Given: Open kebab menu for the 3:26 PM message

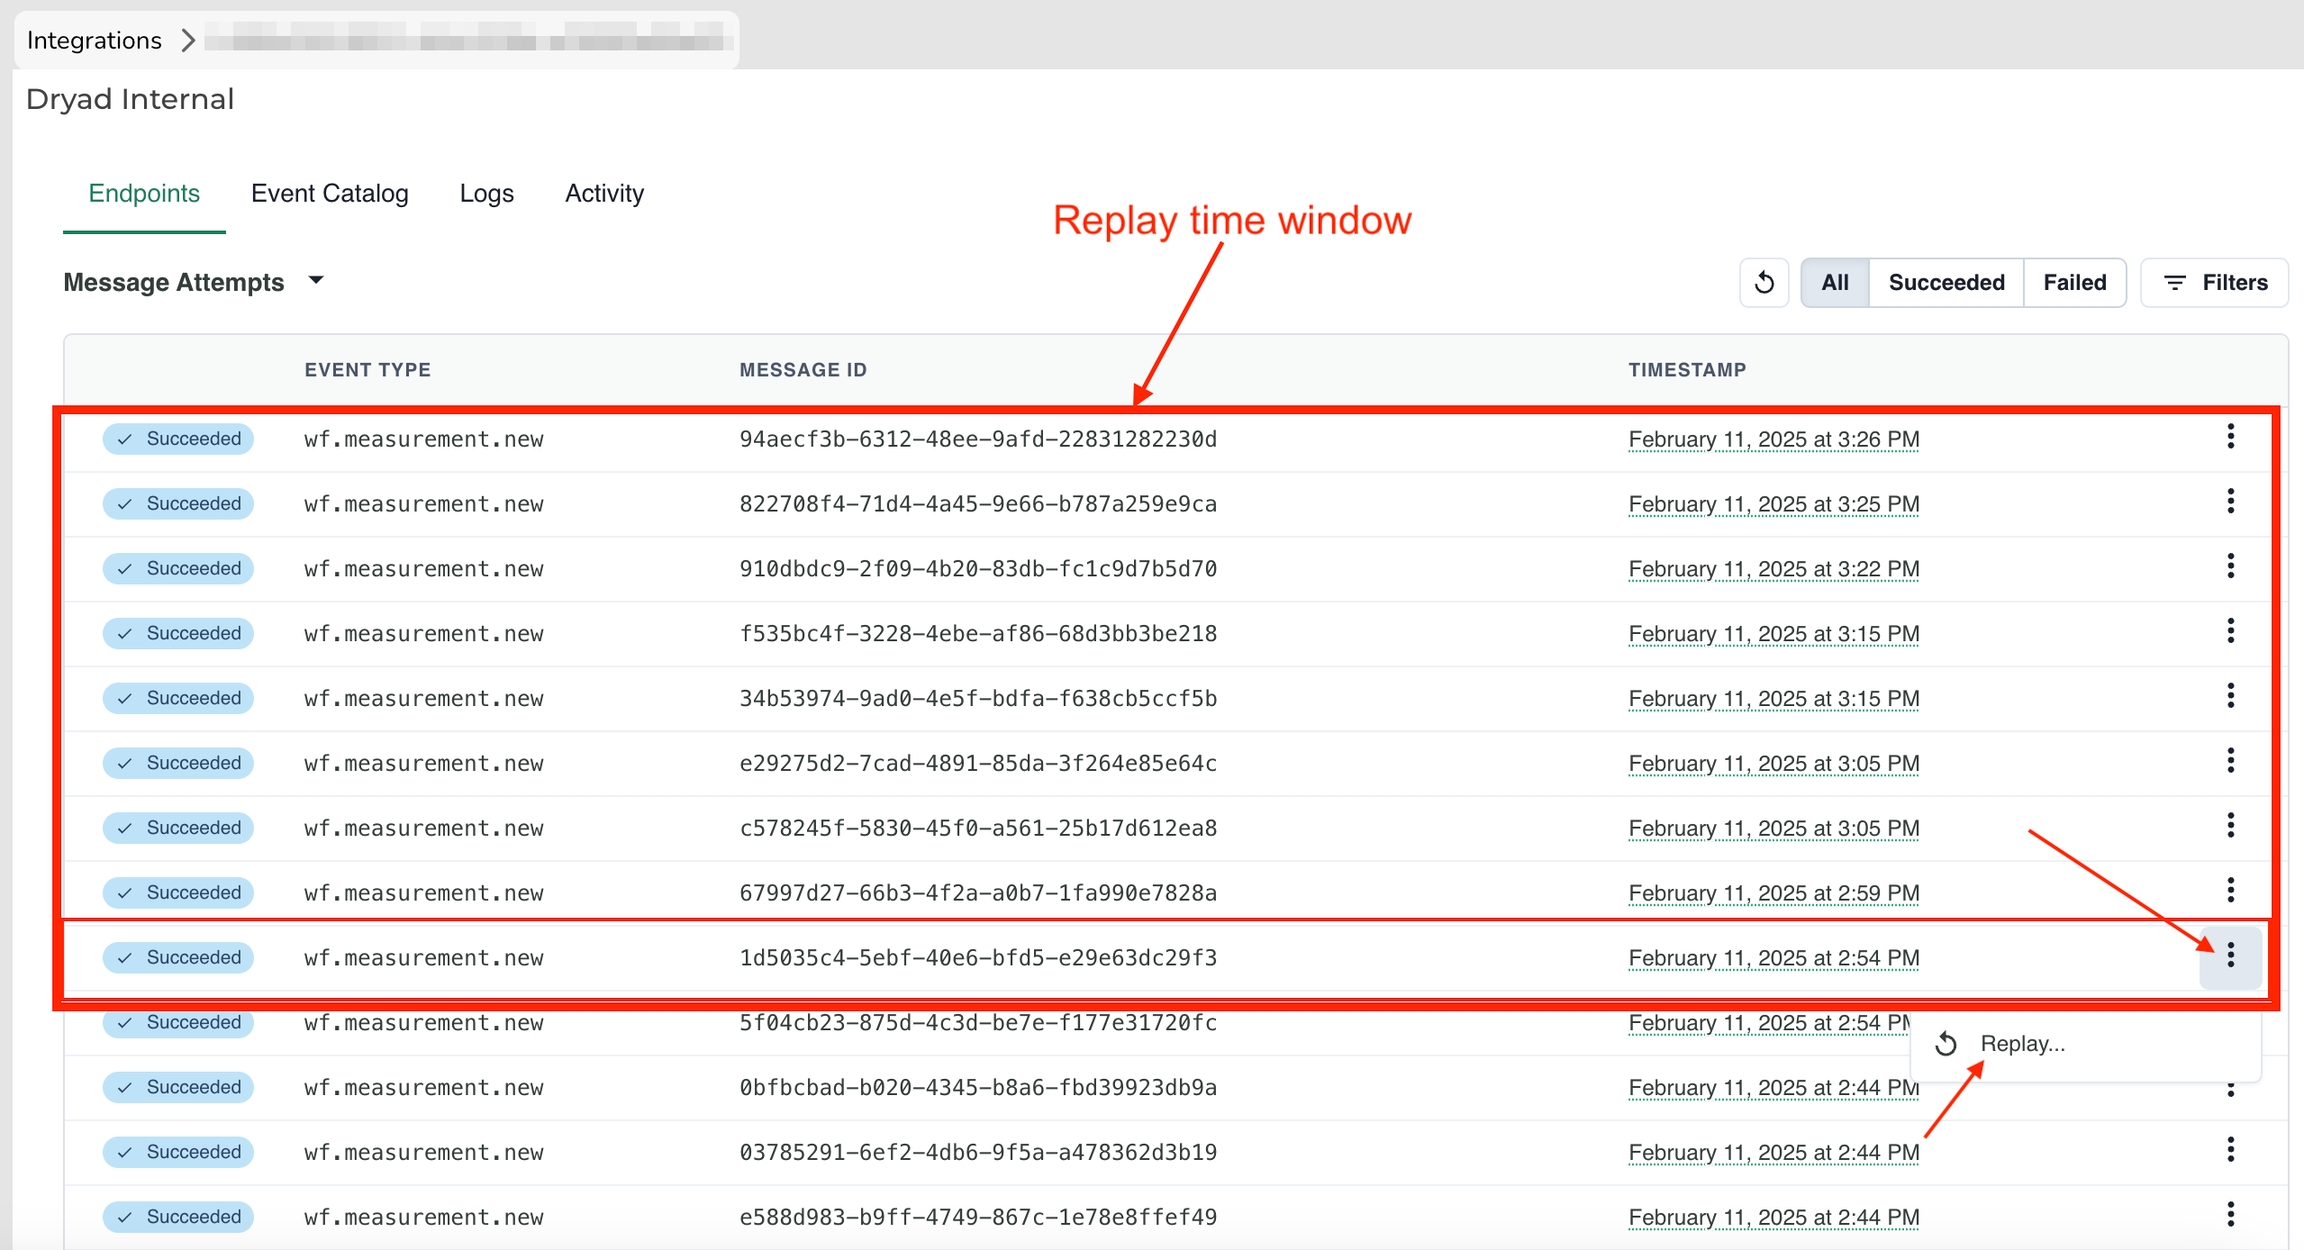Looking at the screenshot, I should click(x=2230, y=437).
